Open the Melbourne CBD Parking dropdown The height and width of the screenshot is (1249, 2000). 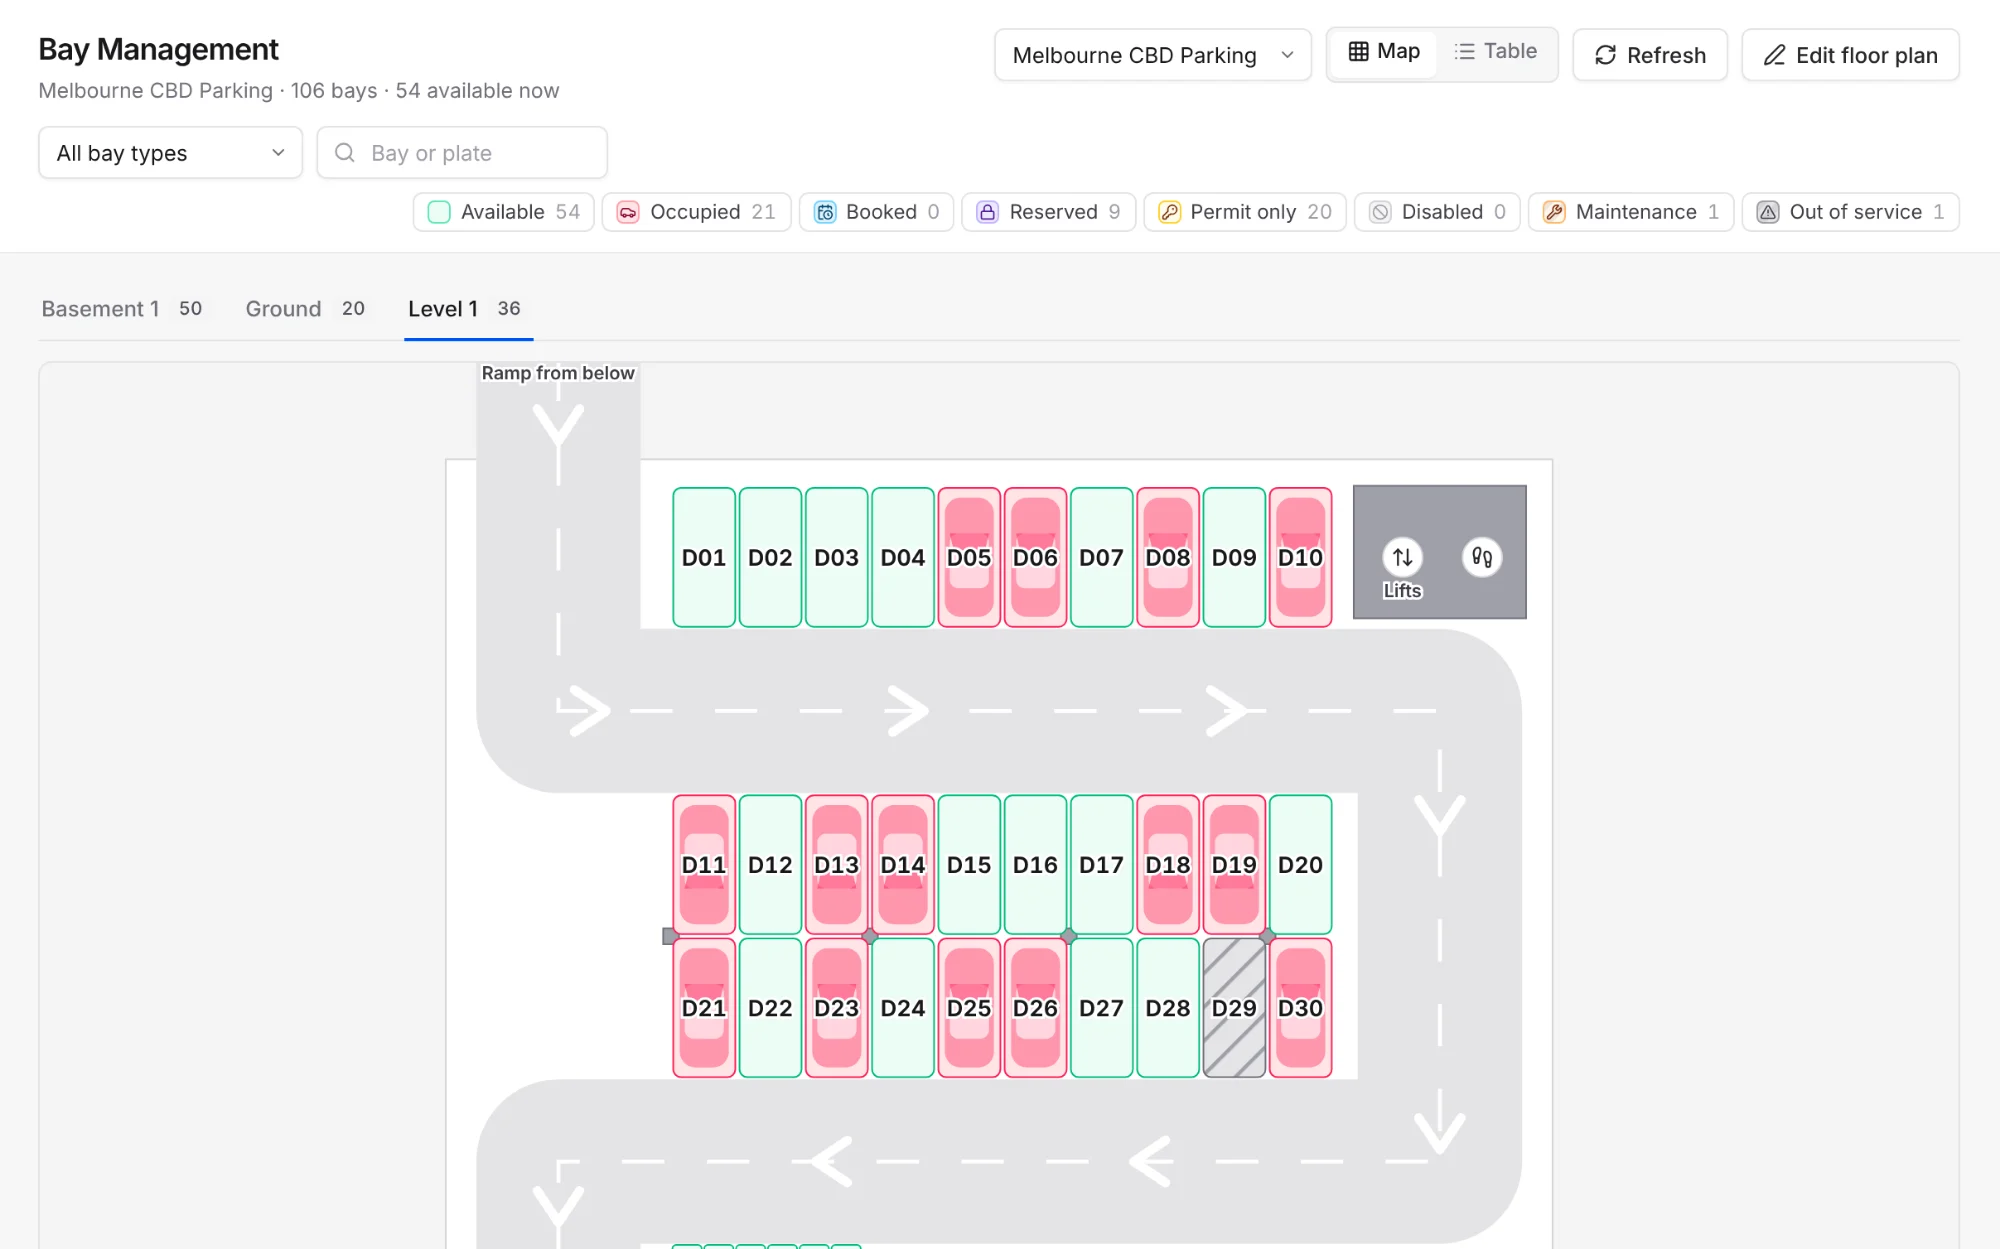(x=1152, y=55)
